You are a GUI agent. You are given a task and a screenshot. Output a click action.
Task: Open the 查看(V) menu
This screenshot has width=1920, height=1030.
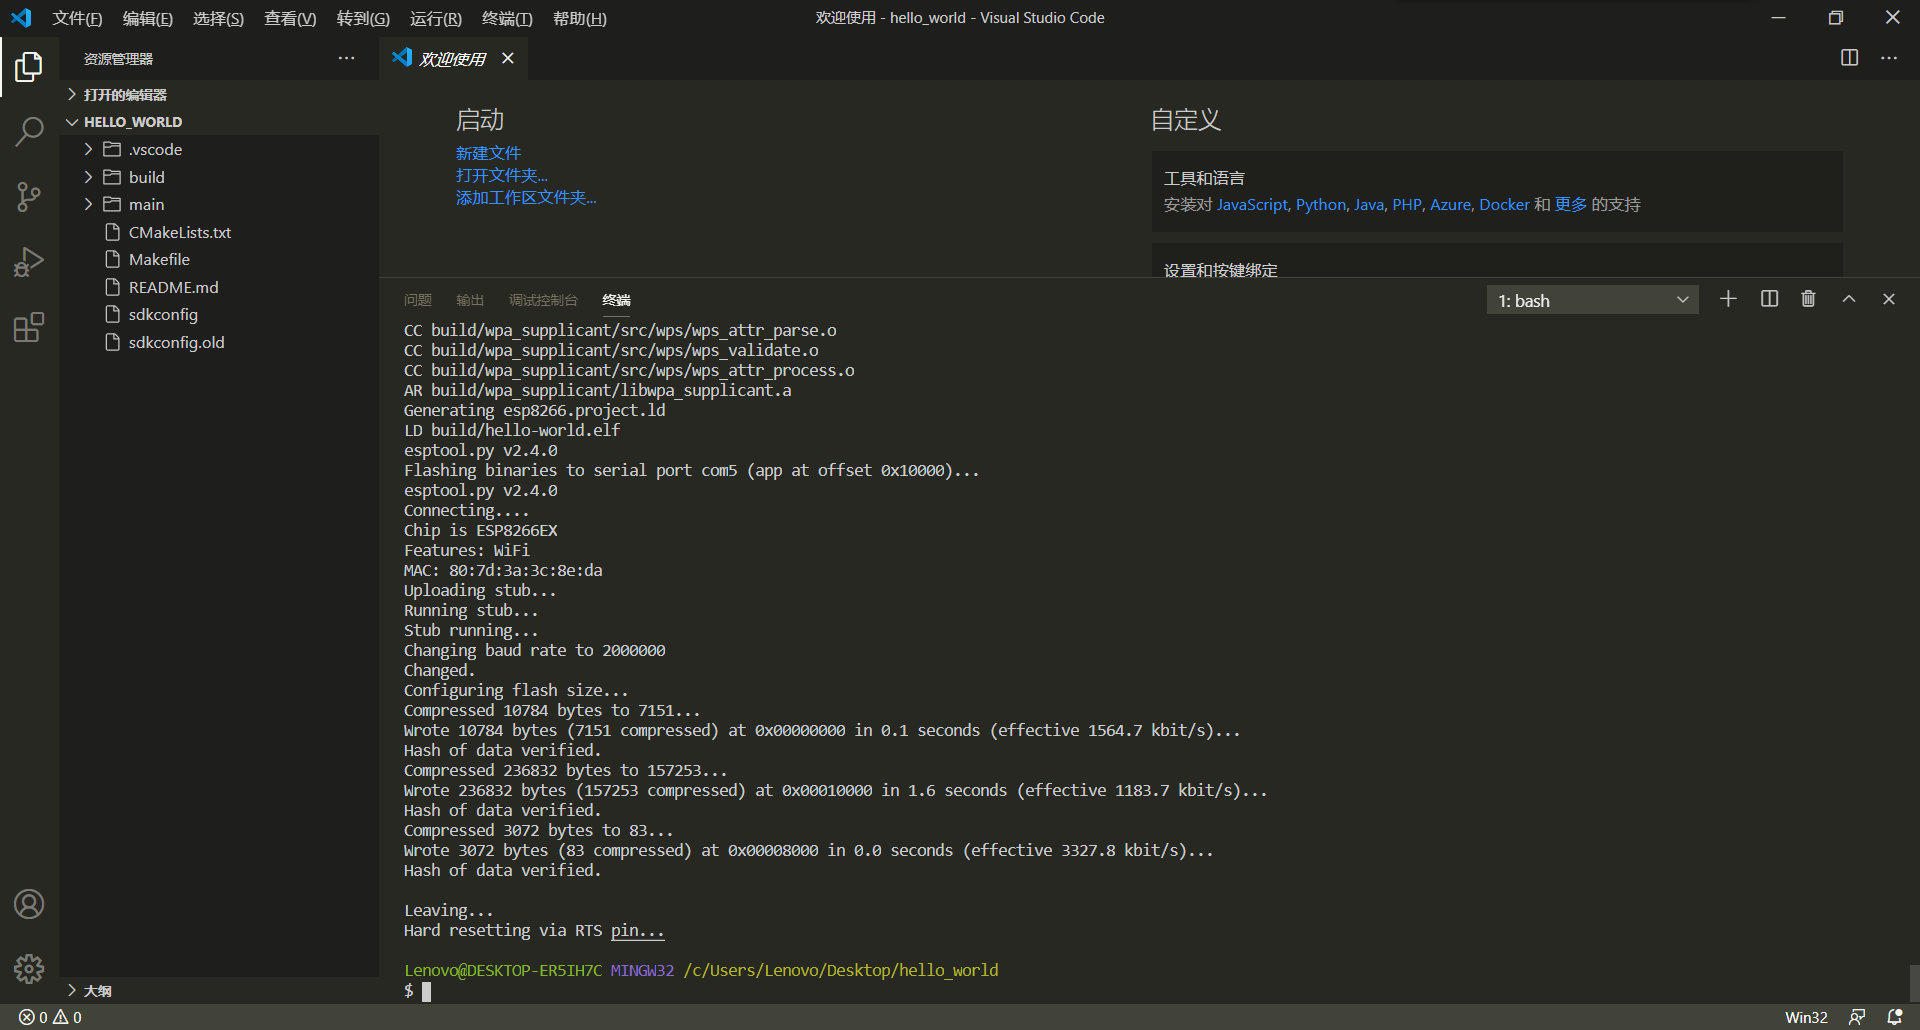click(x=290, y=18)
